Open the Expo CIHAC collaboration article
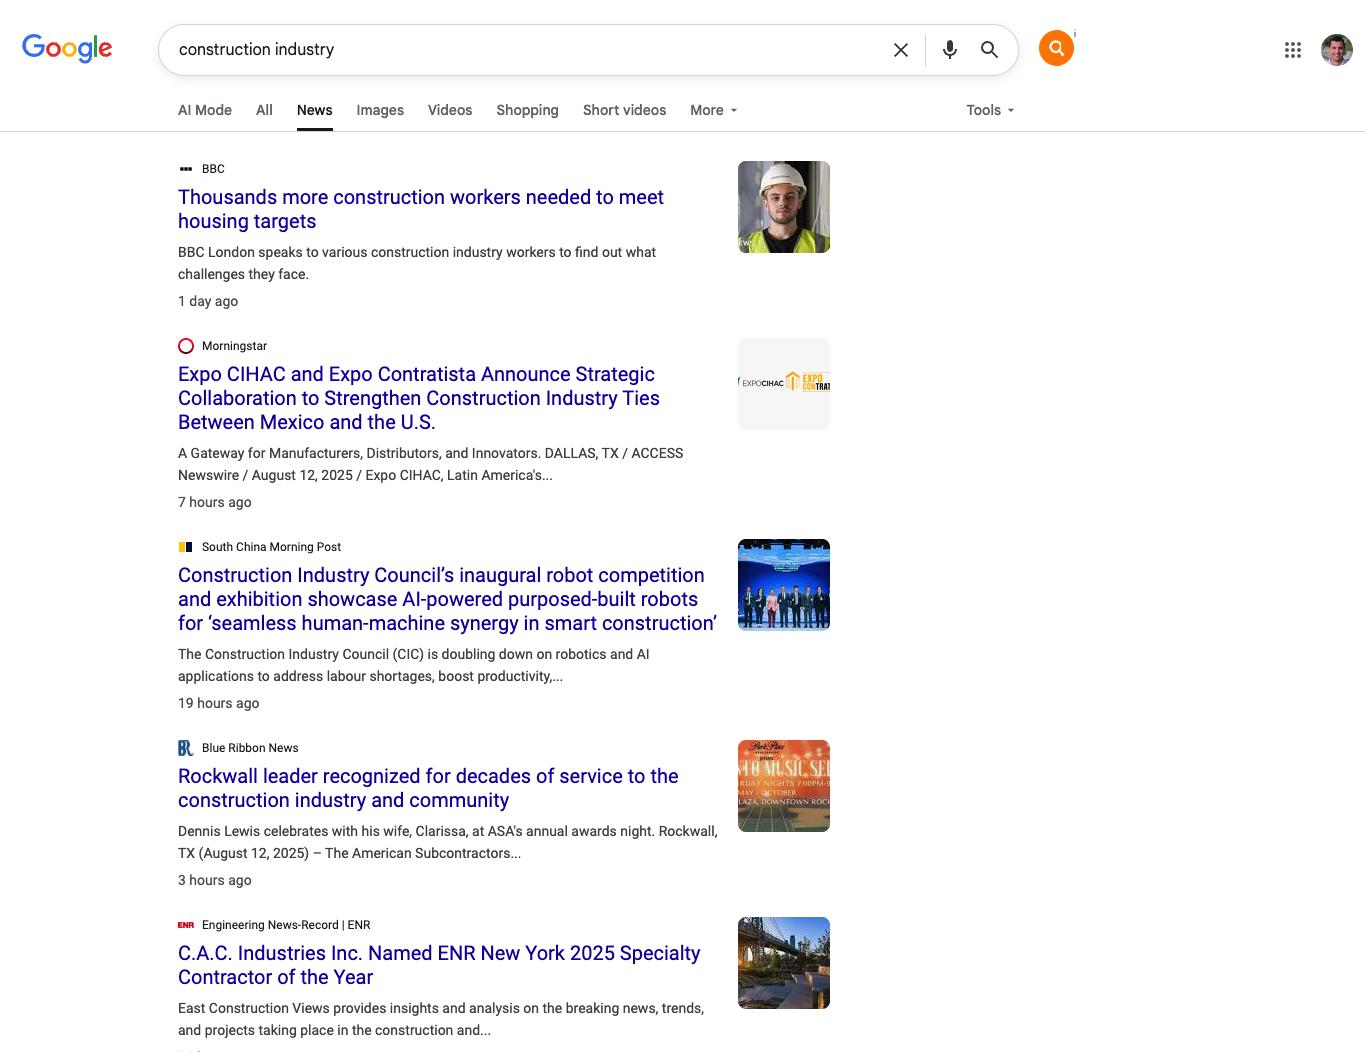Viewport: 1365px width, 1052px height. pos(418,398)
